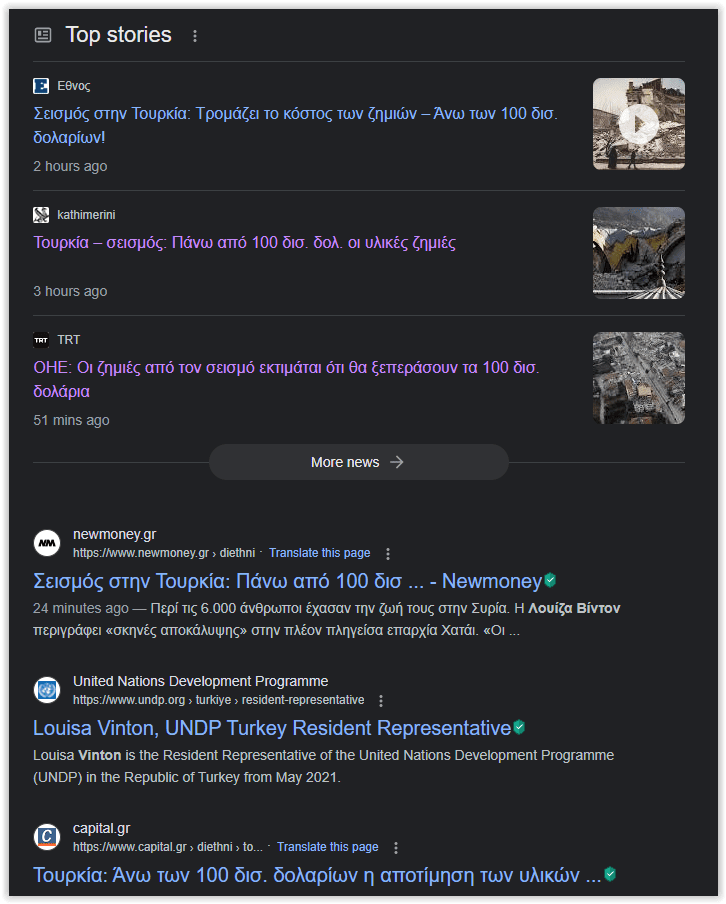Open three-dot menu for newmoney.gr result
Viewport: 726px width, 904px height.
pyautogui.click(x=388, y=554)
